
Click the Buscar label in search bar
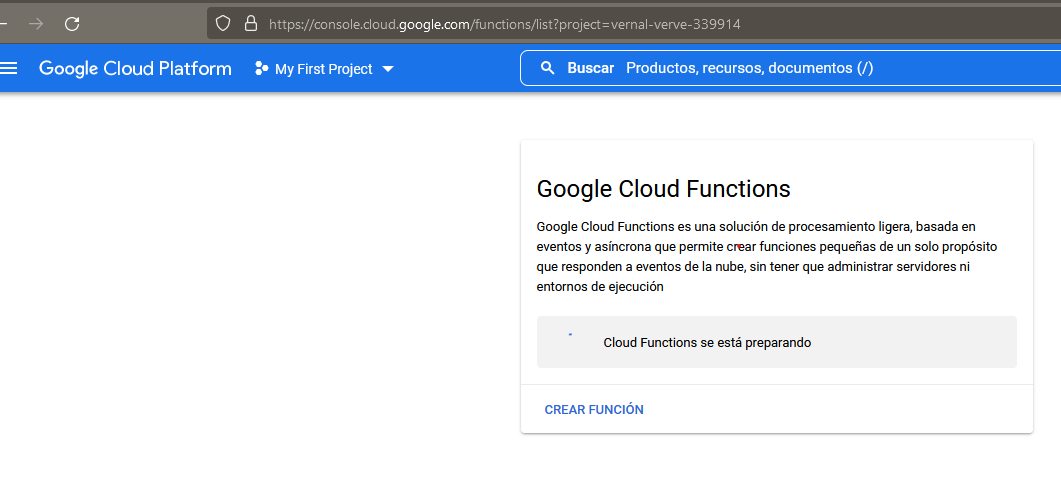(x=591, y=68)
